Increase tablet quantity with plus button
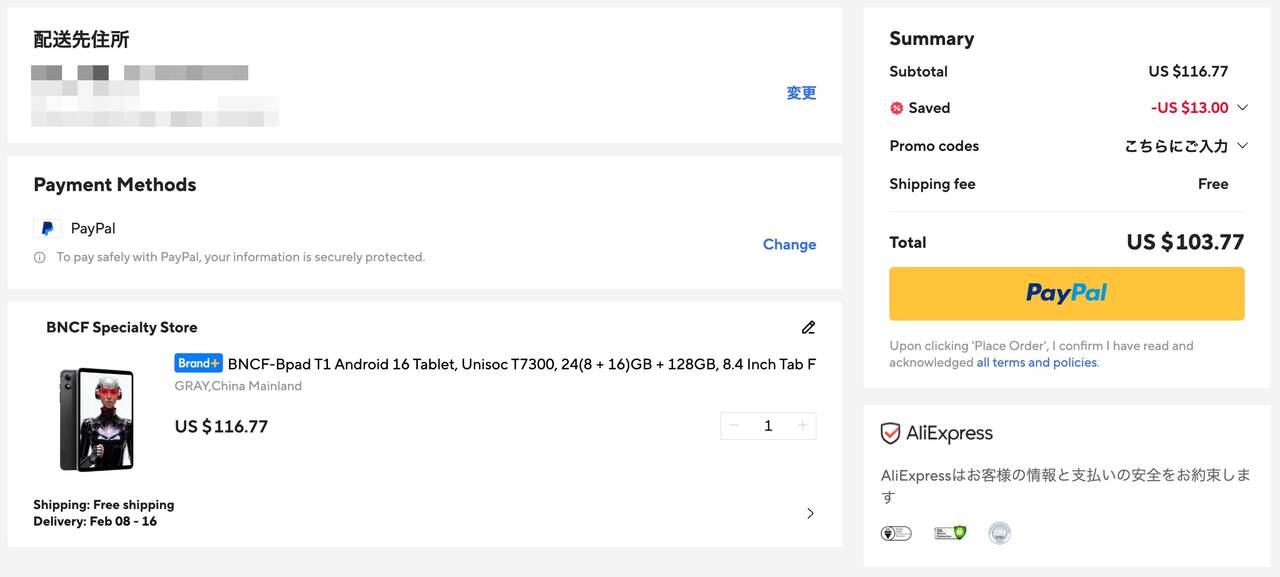 click(x=802, y=426)
